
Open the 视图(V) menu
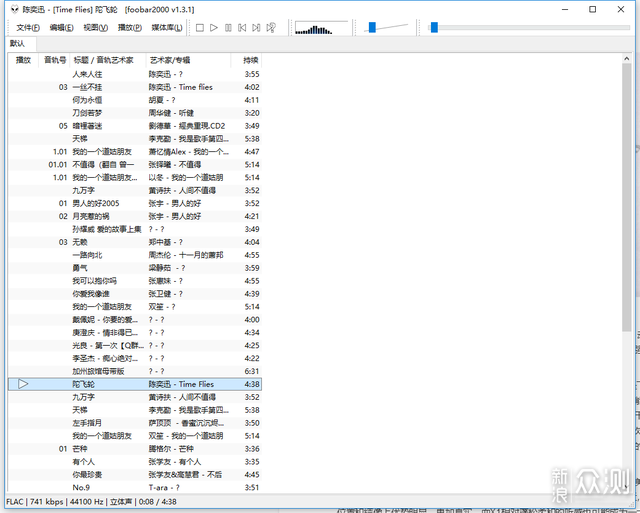tap(96, 28)
